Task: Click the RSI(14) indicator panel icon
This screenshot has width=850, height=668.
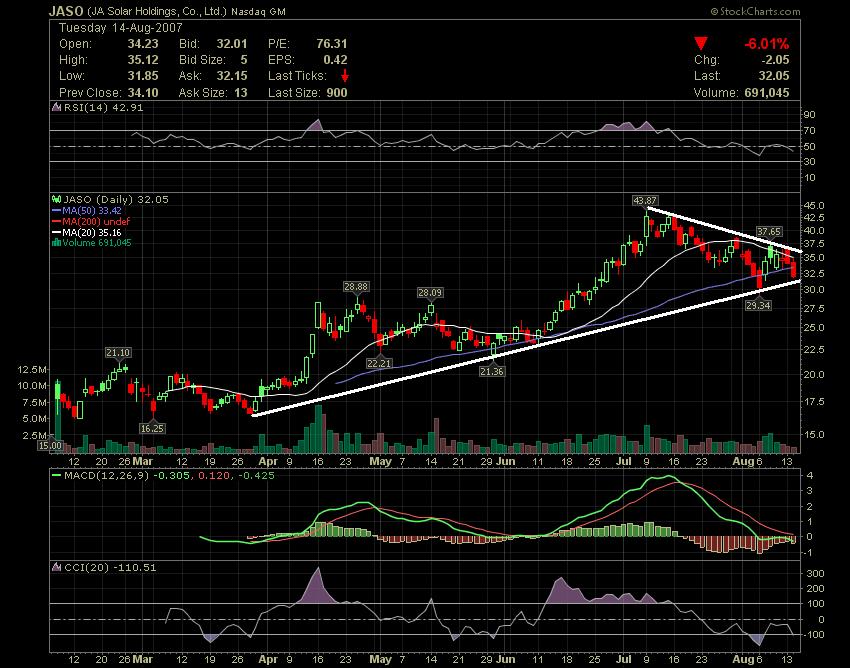Action: [56, 107]
